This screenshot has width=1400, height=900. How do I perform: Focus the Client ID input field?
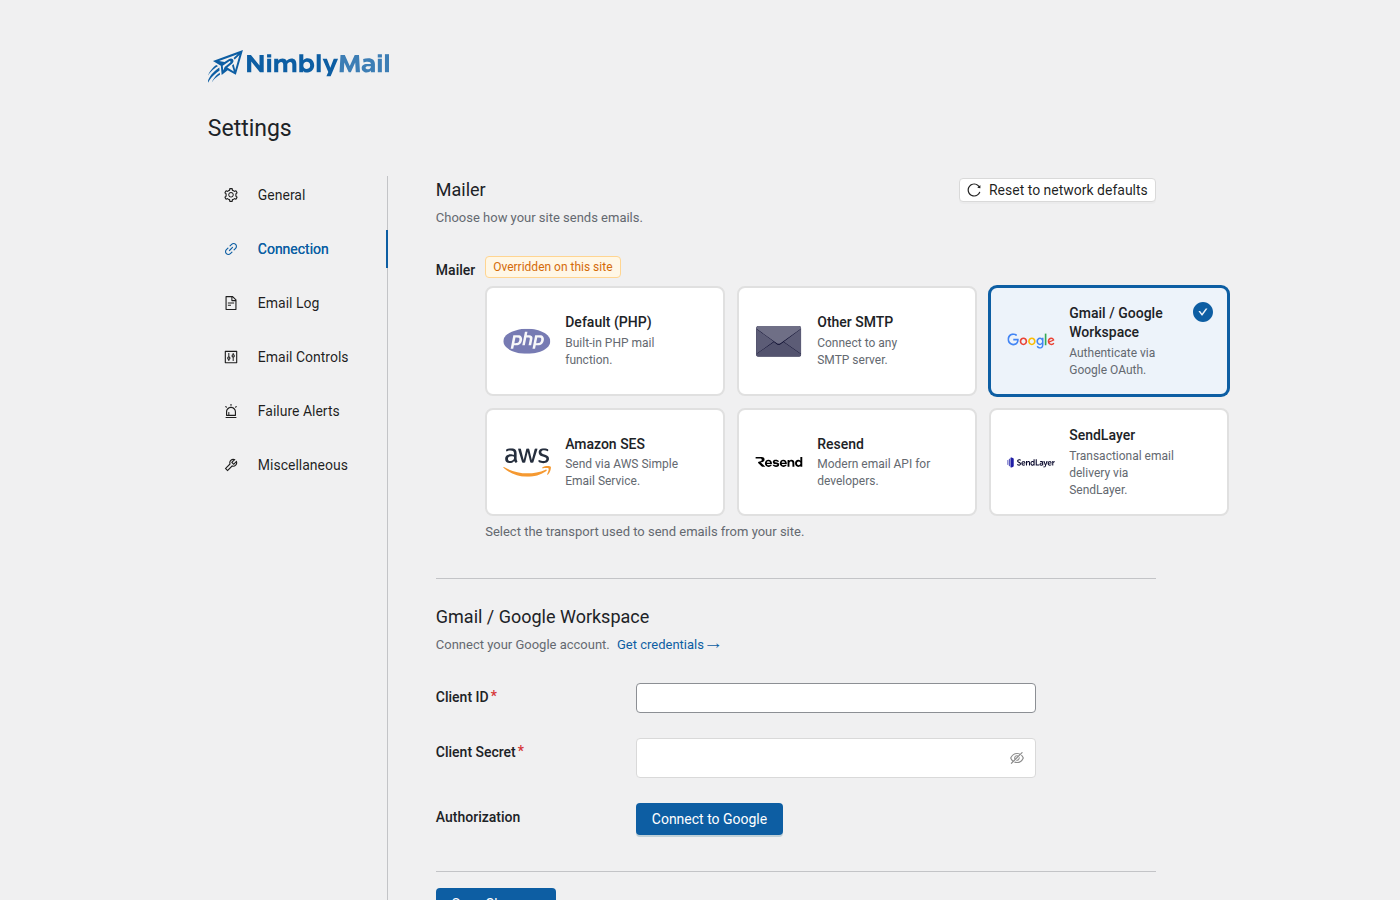click(x=836, y=698)
